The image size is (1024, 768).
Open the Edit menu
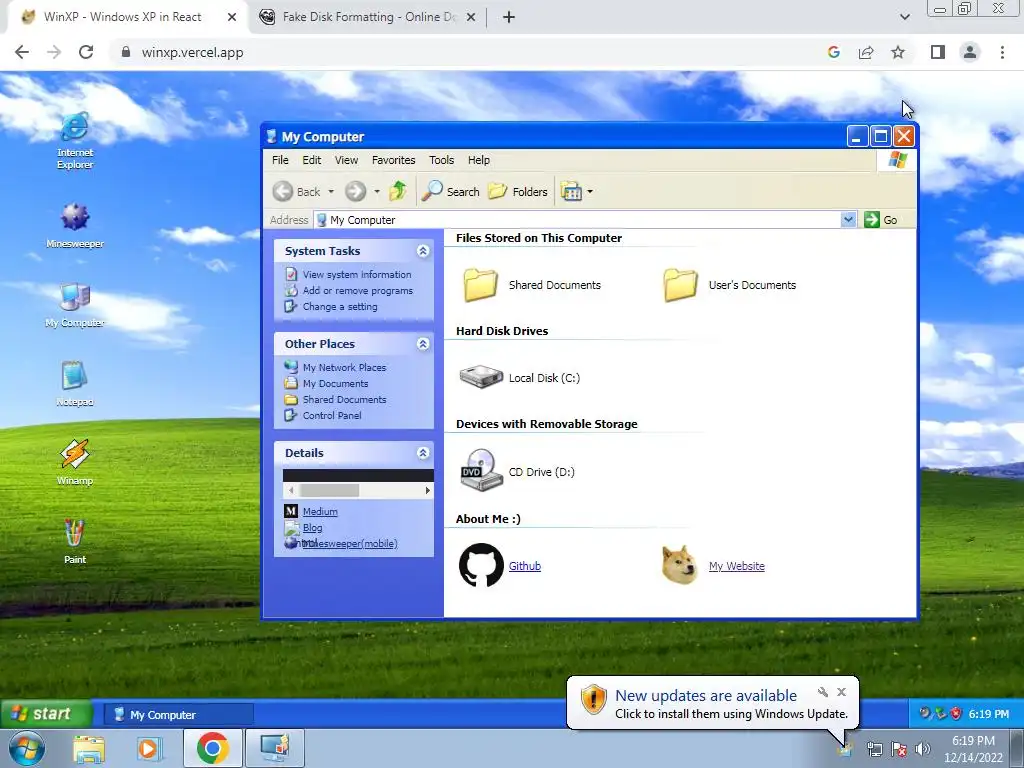[x=312, y=160]
